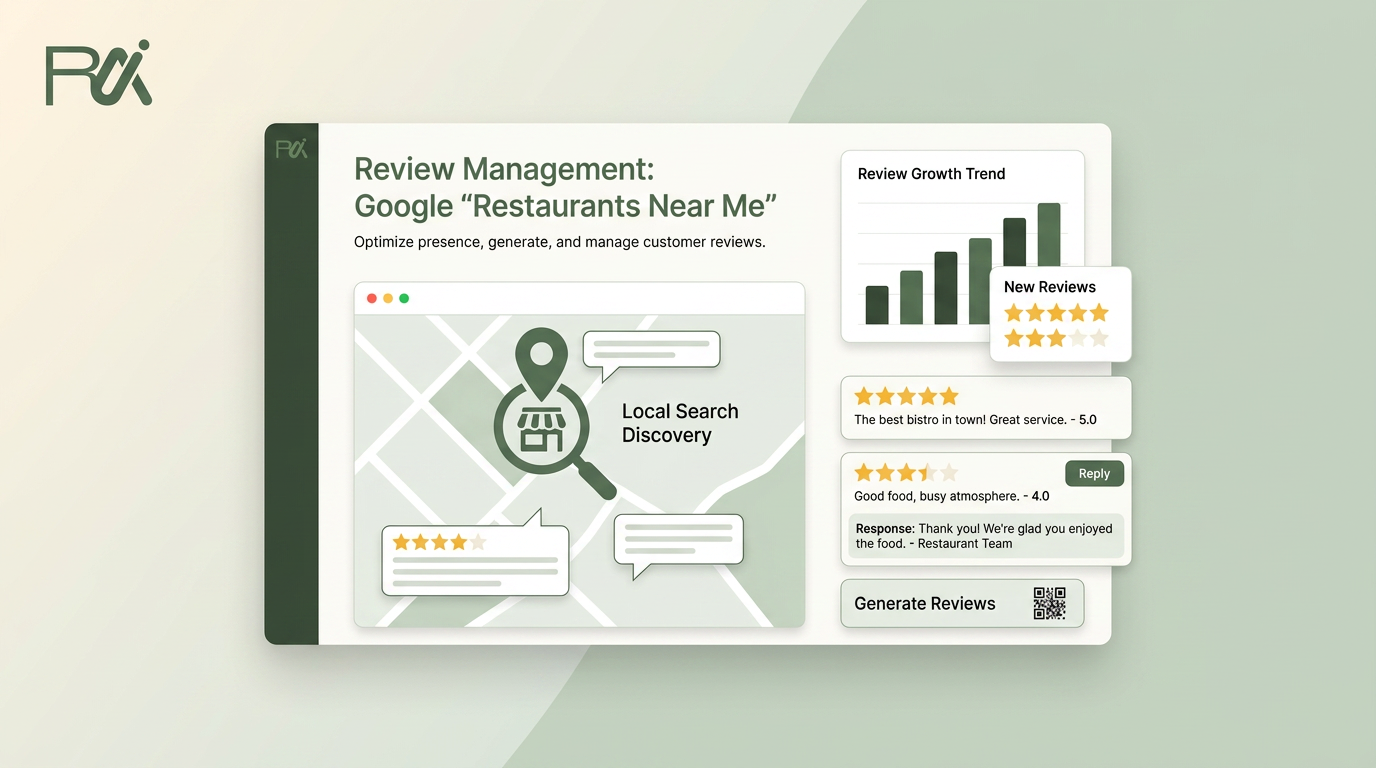The image size is (1376, 768).
Task: Open the New Reviews card
Action: click(1060, 314)
